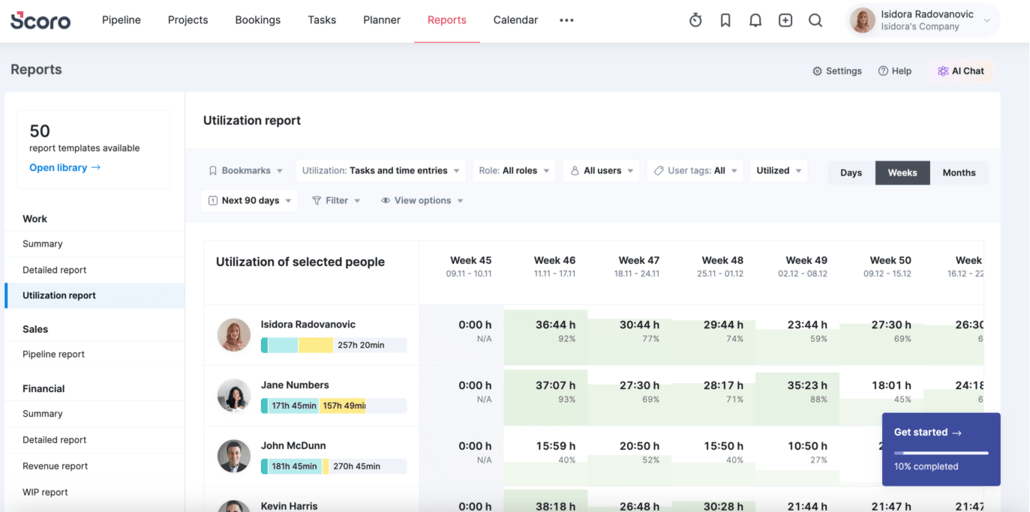Go to Projects tab
Image resolution: width=1030 pixels, height=512 pixels.
point(188,20)
